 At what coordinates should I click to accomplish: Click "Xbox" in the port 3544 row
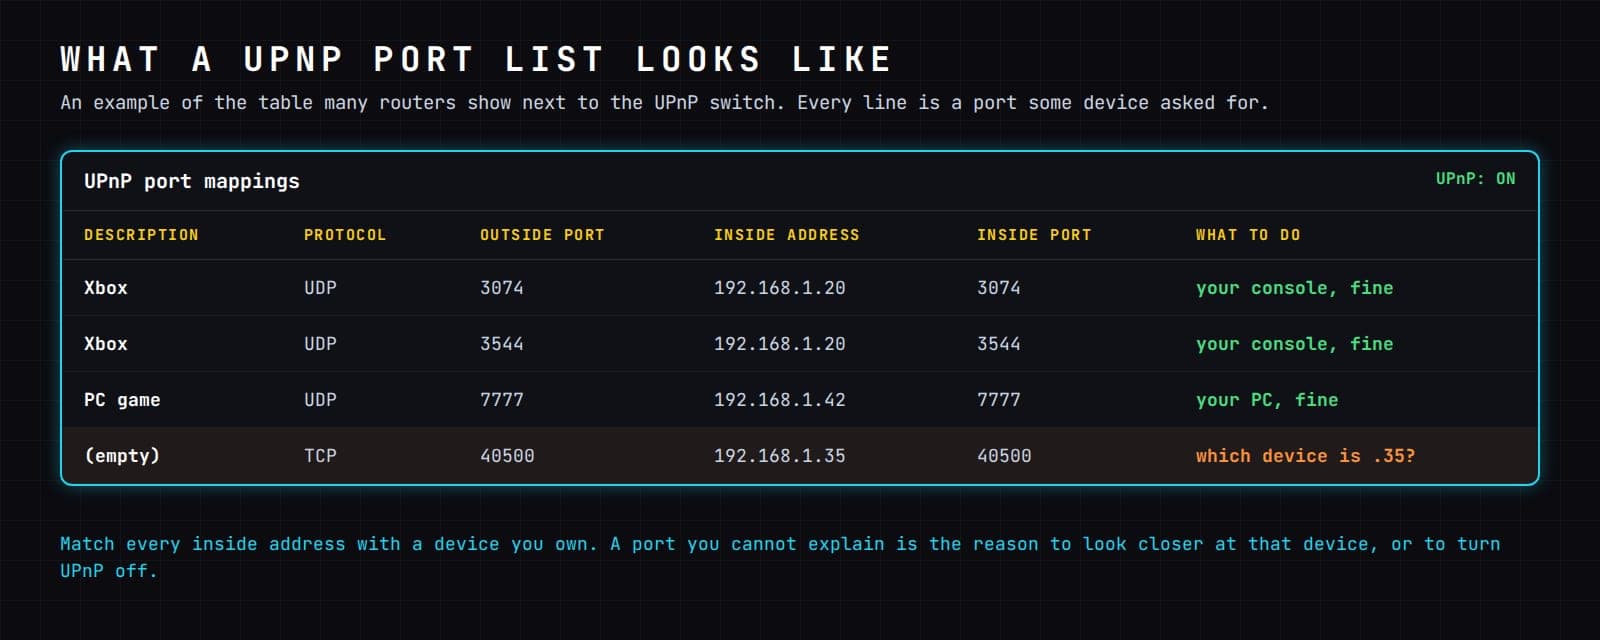(106, 344)
